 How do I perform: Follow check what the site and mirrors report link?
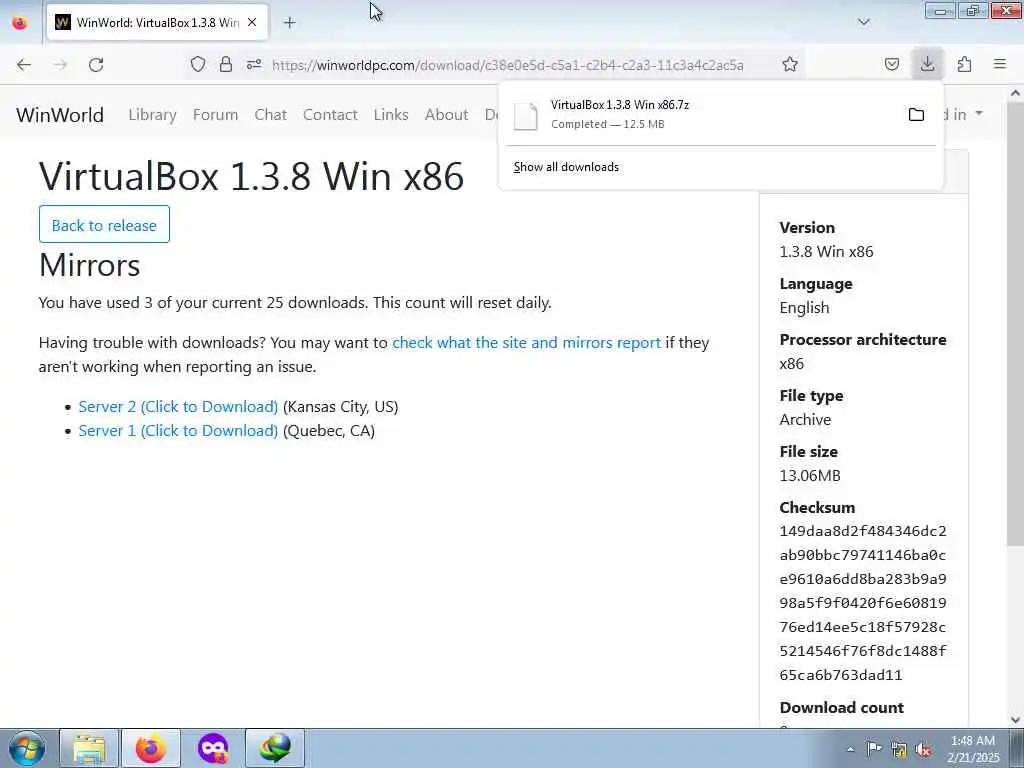click(x=526, y=343)
